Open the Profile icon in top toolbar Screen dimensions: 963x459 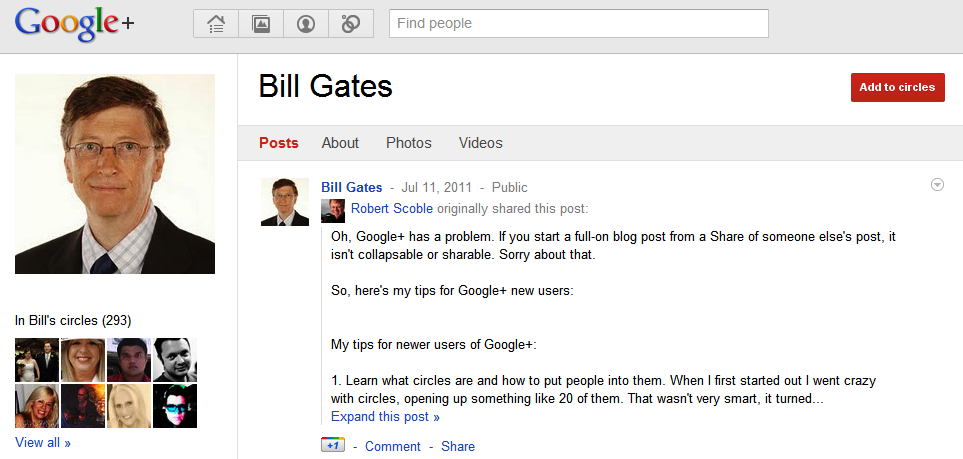coord(306,23)
